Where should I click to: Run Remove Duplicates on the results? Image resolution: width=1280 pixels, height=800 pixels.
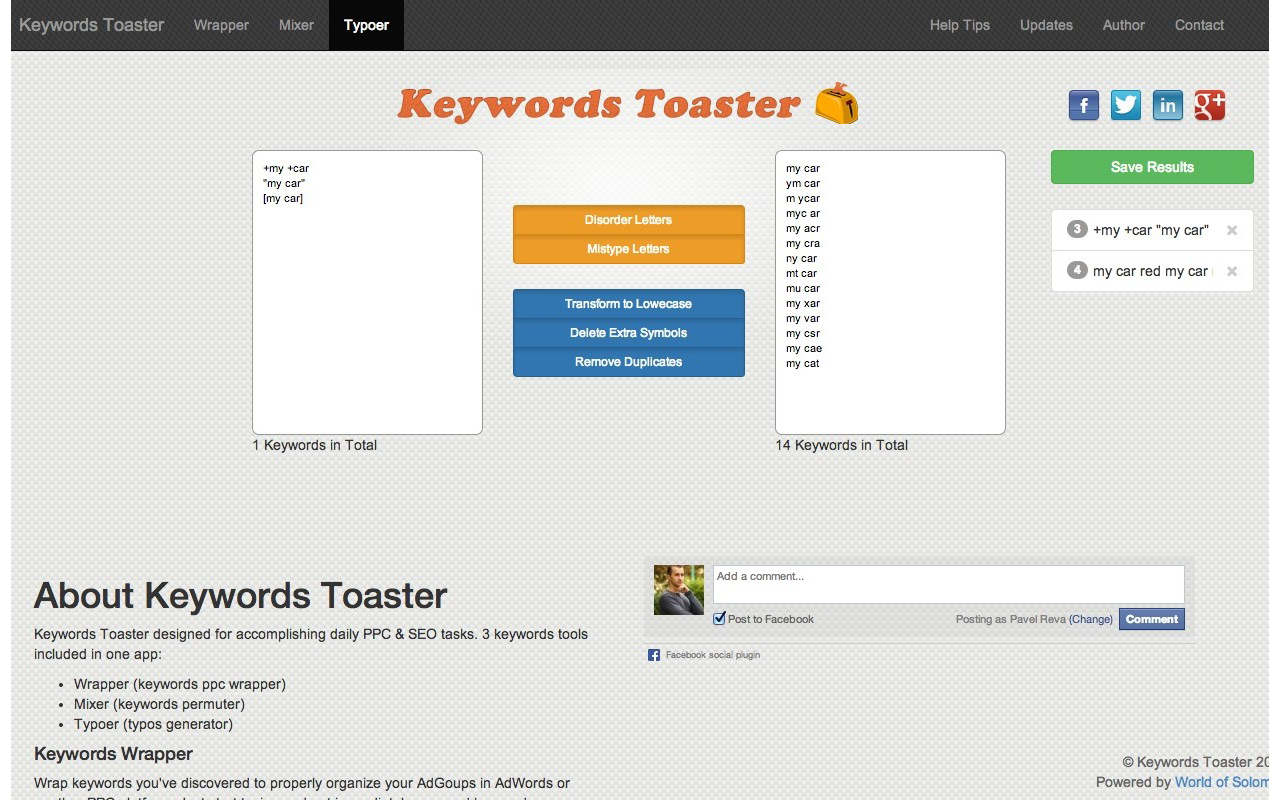[628, 362]
